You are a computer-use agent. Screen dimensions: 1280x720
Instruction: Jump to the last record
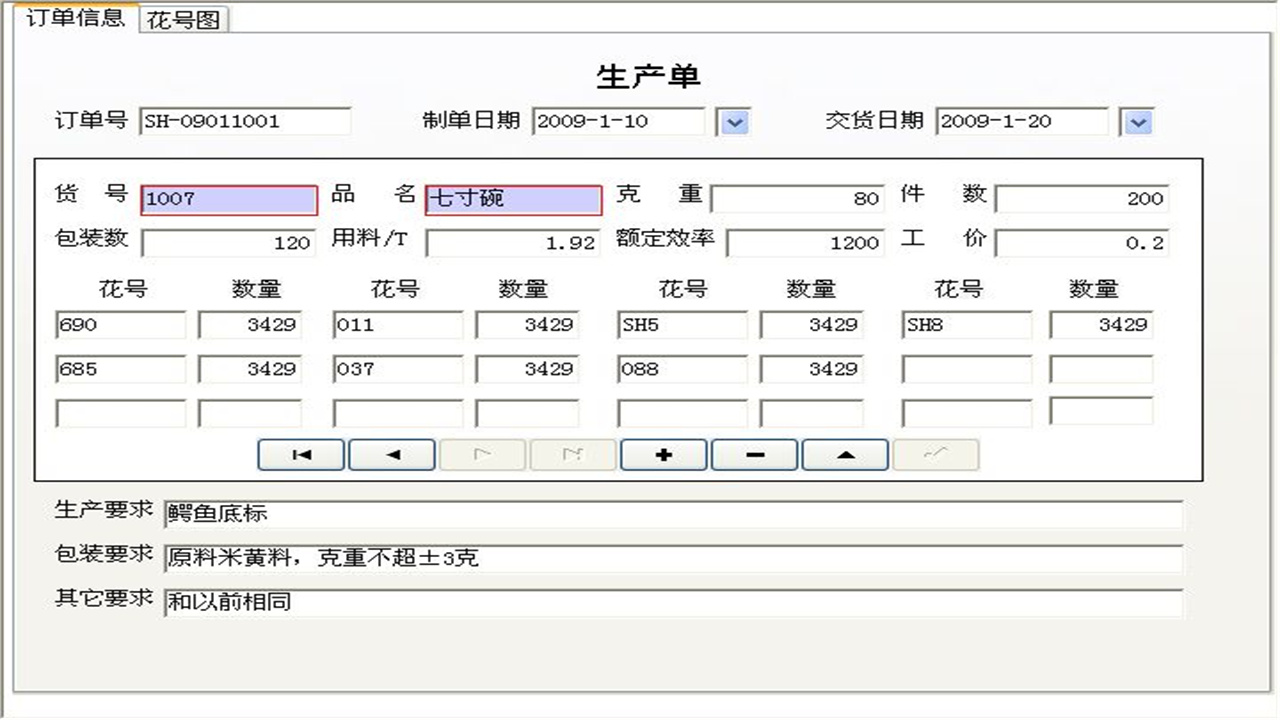click(572, 455)
